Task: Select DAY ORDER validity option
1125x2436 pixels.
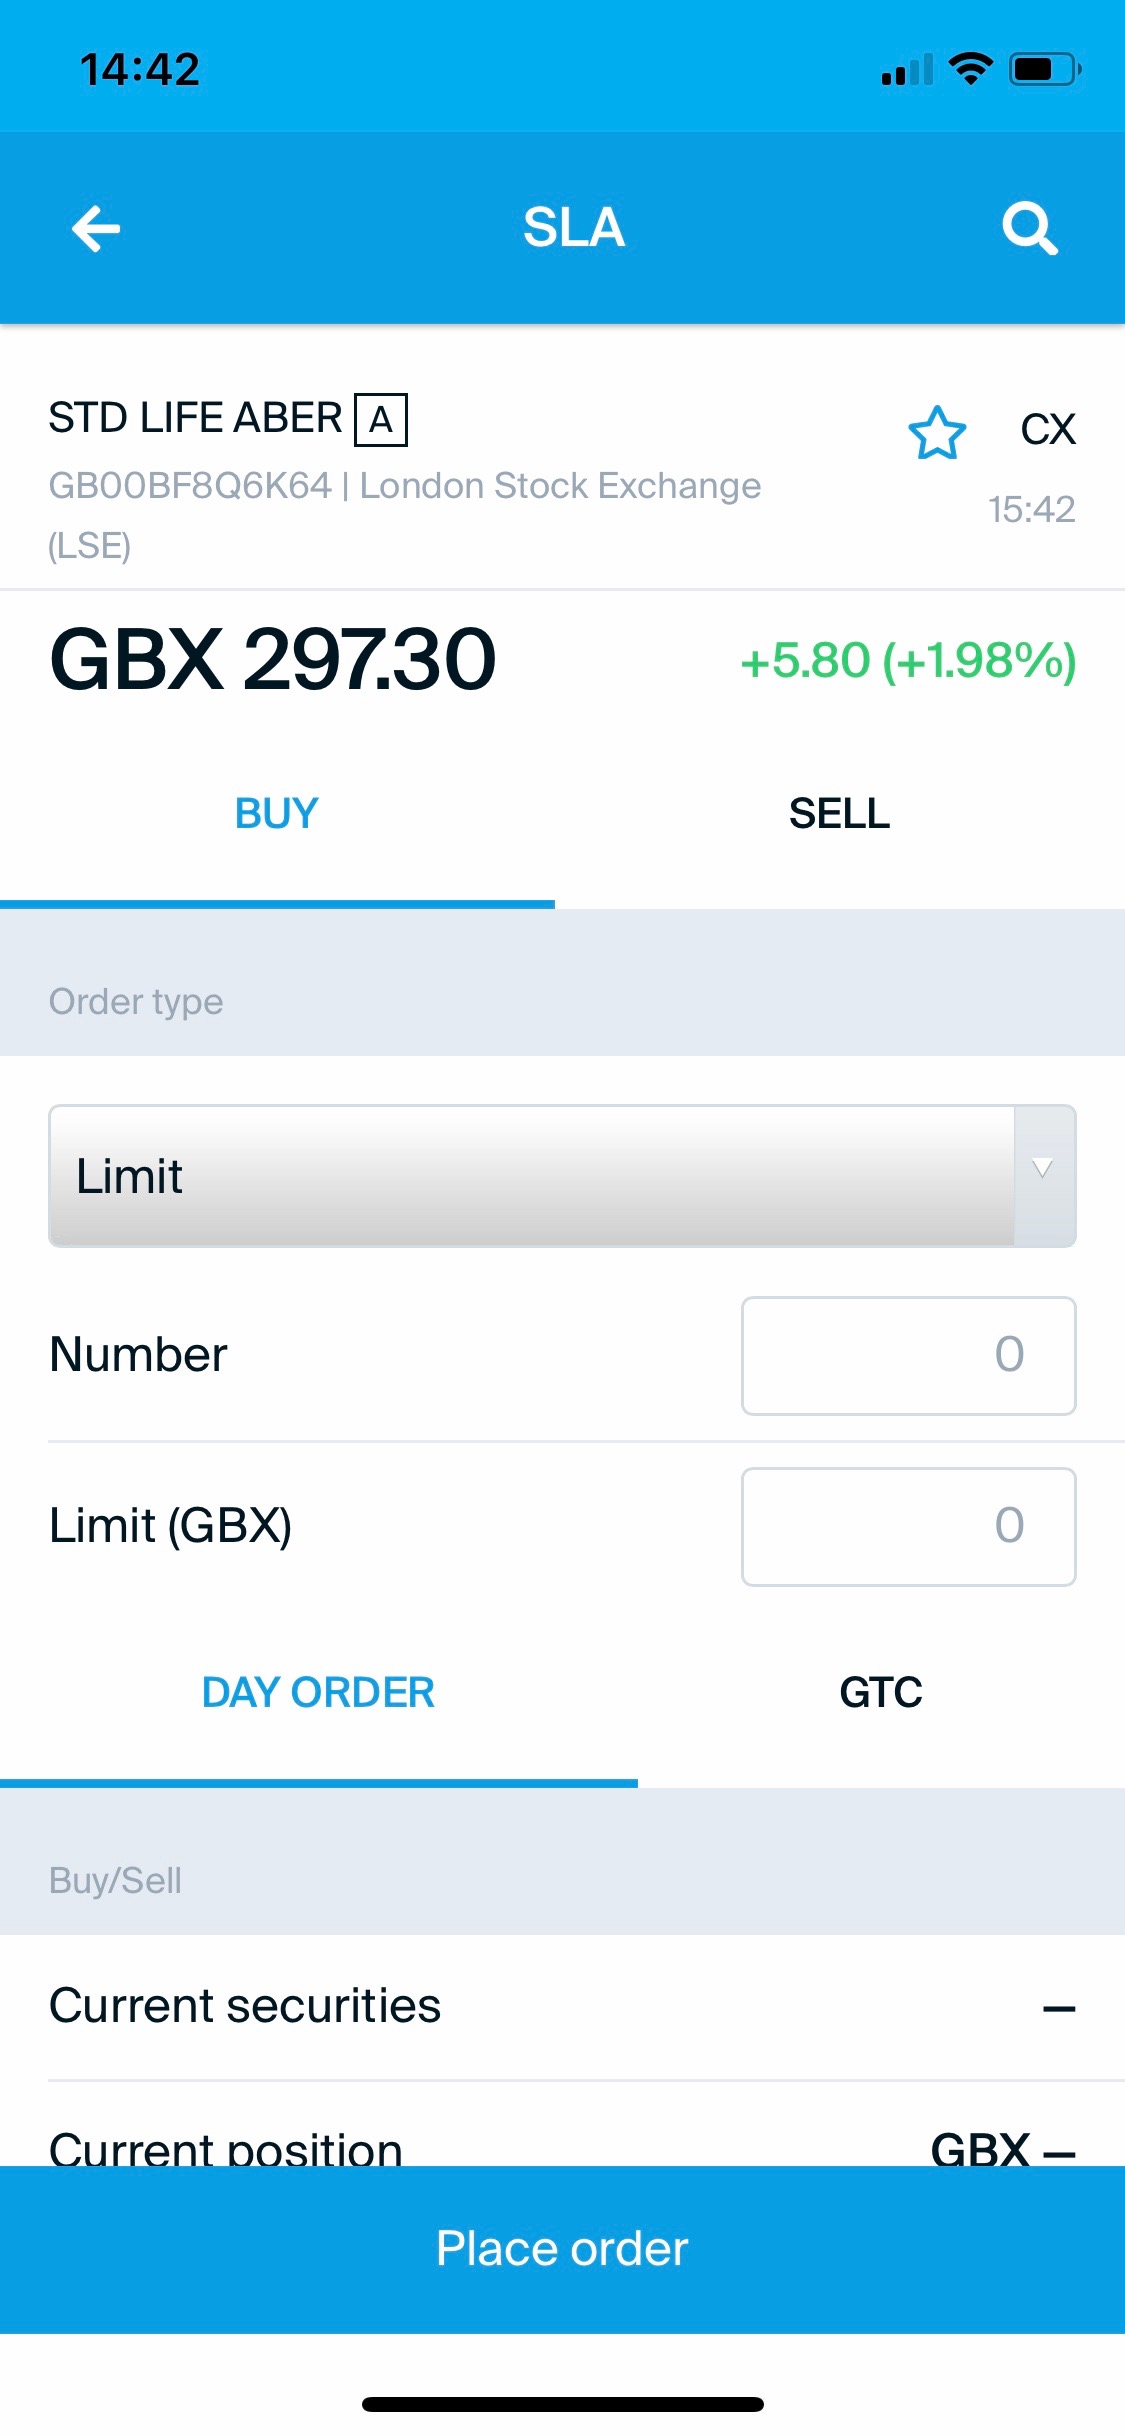Action: pos(318,1693)
